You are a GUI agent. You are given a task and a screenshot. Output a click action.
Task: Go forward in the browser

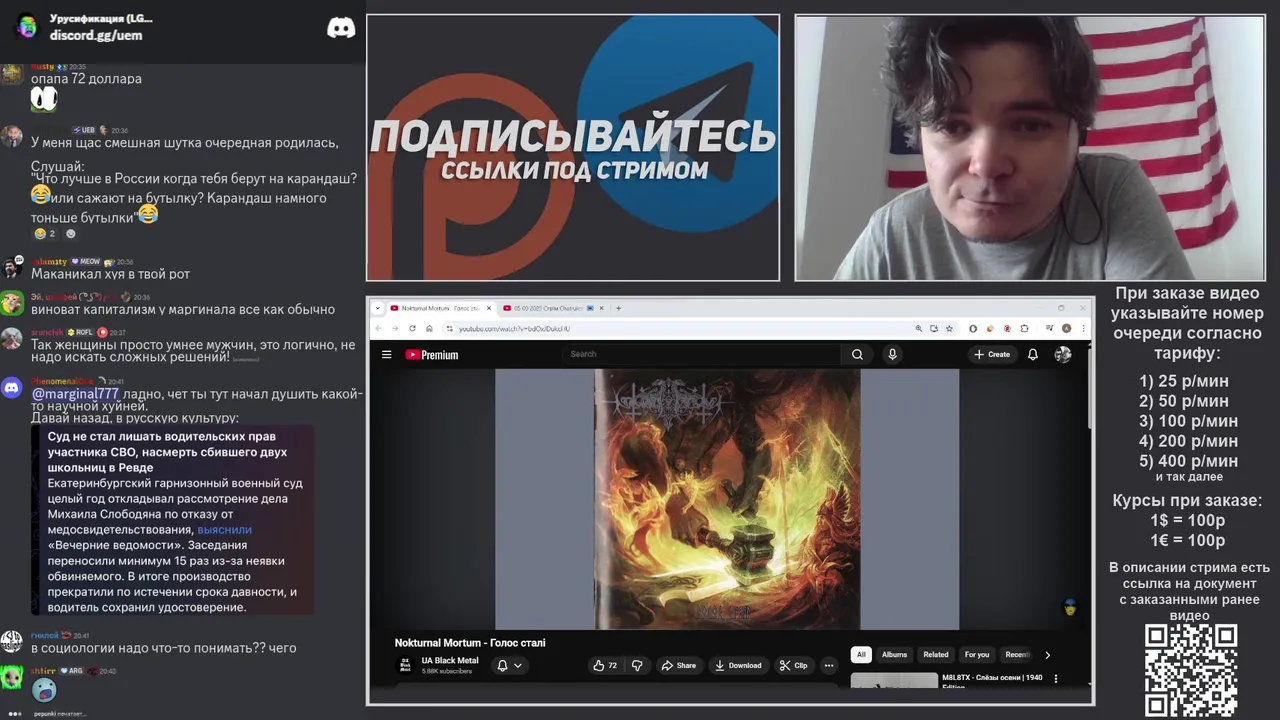coord(395,328)
